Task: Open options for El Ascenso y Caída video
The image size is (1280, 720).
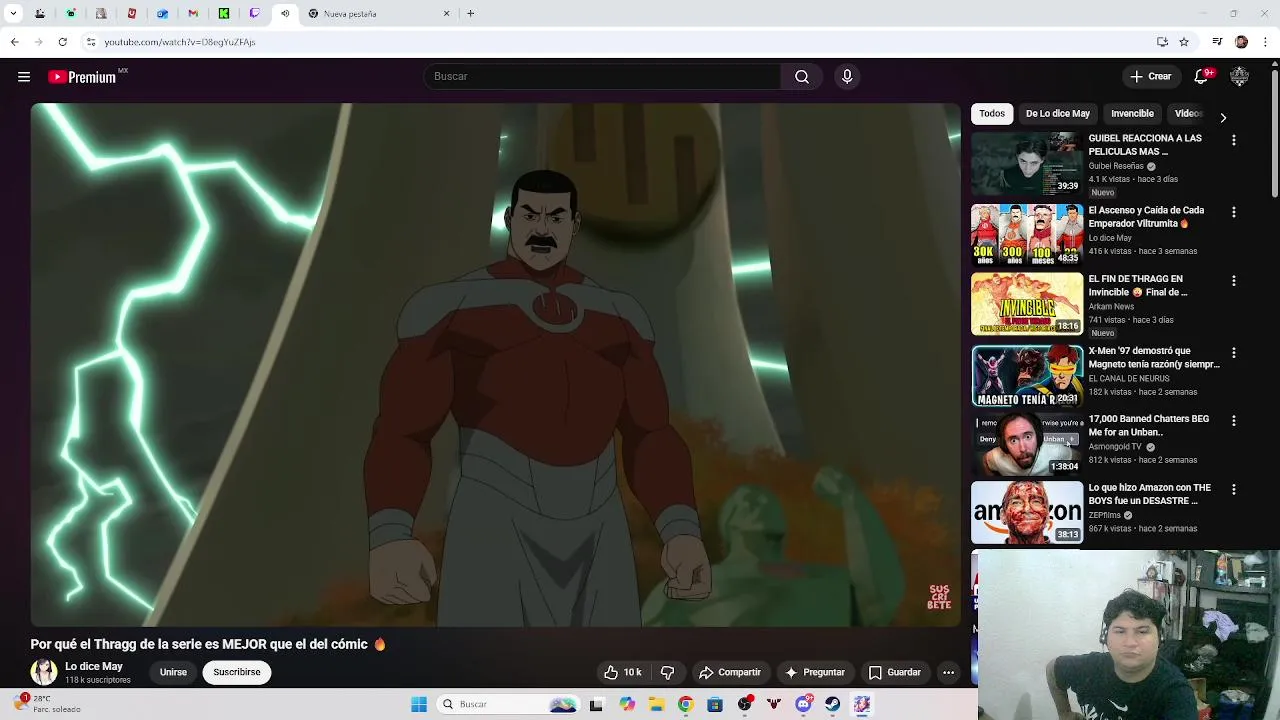Action: pos(1234,213)
